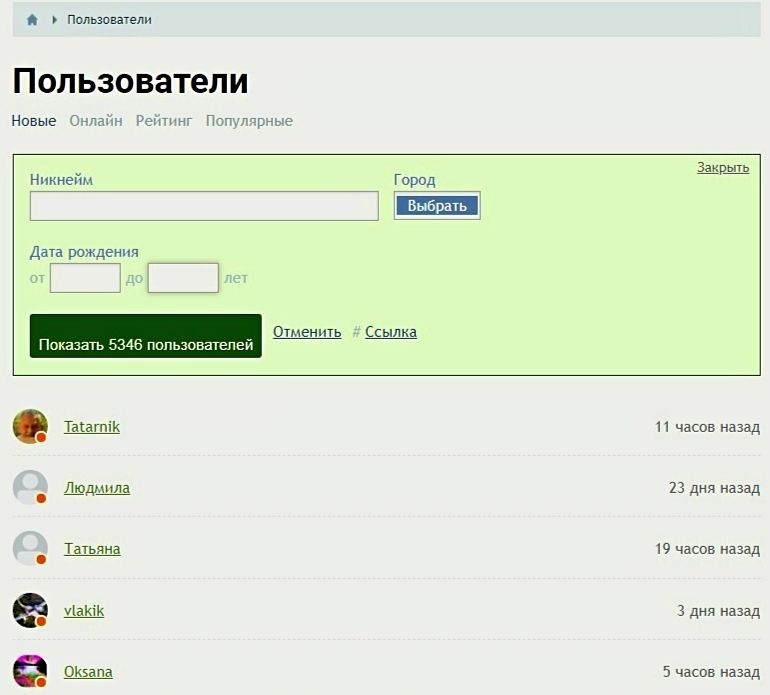Open Пользователи breadcrumb link

point(109,20)
